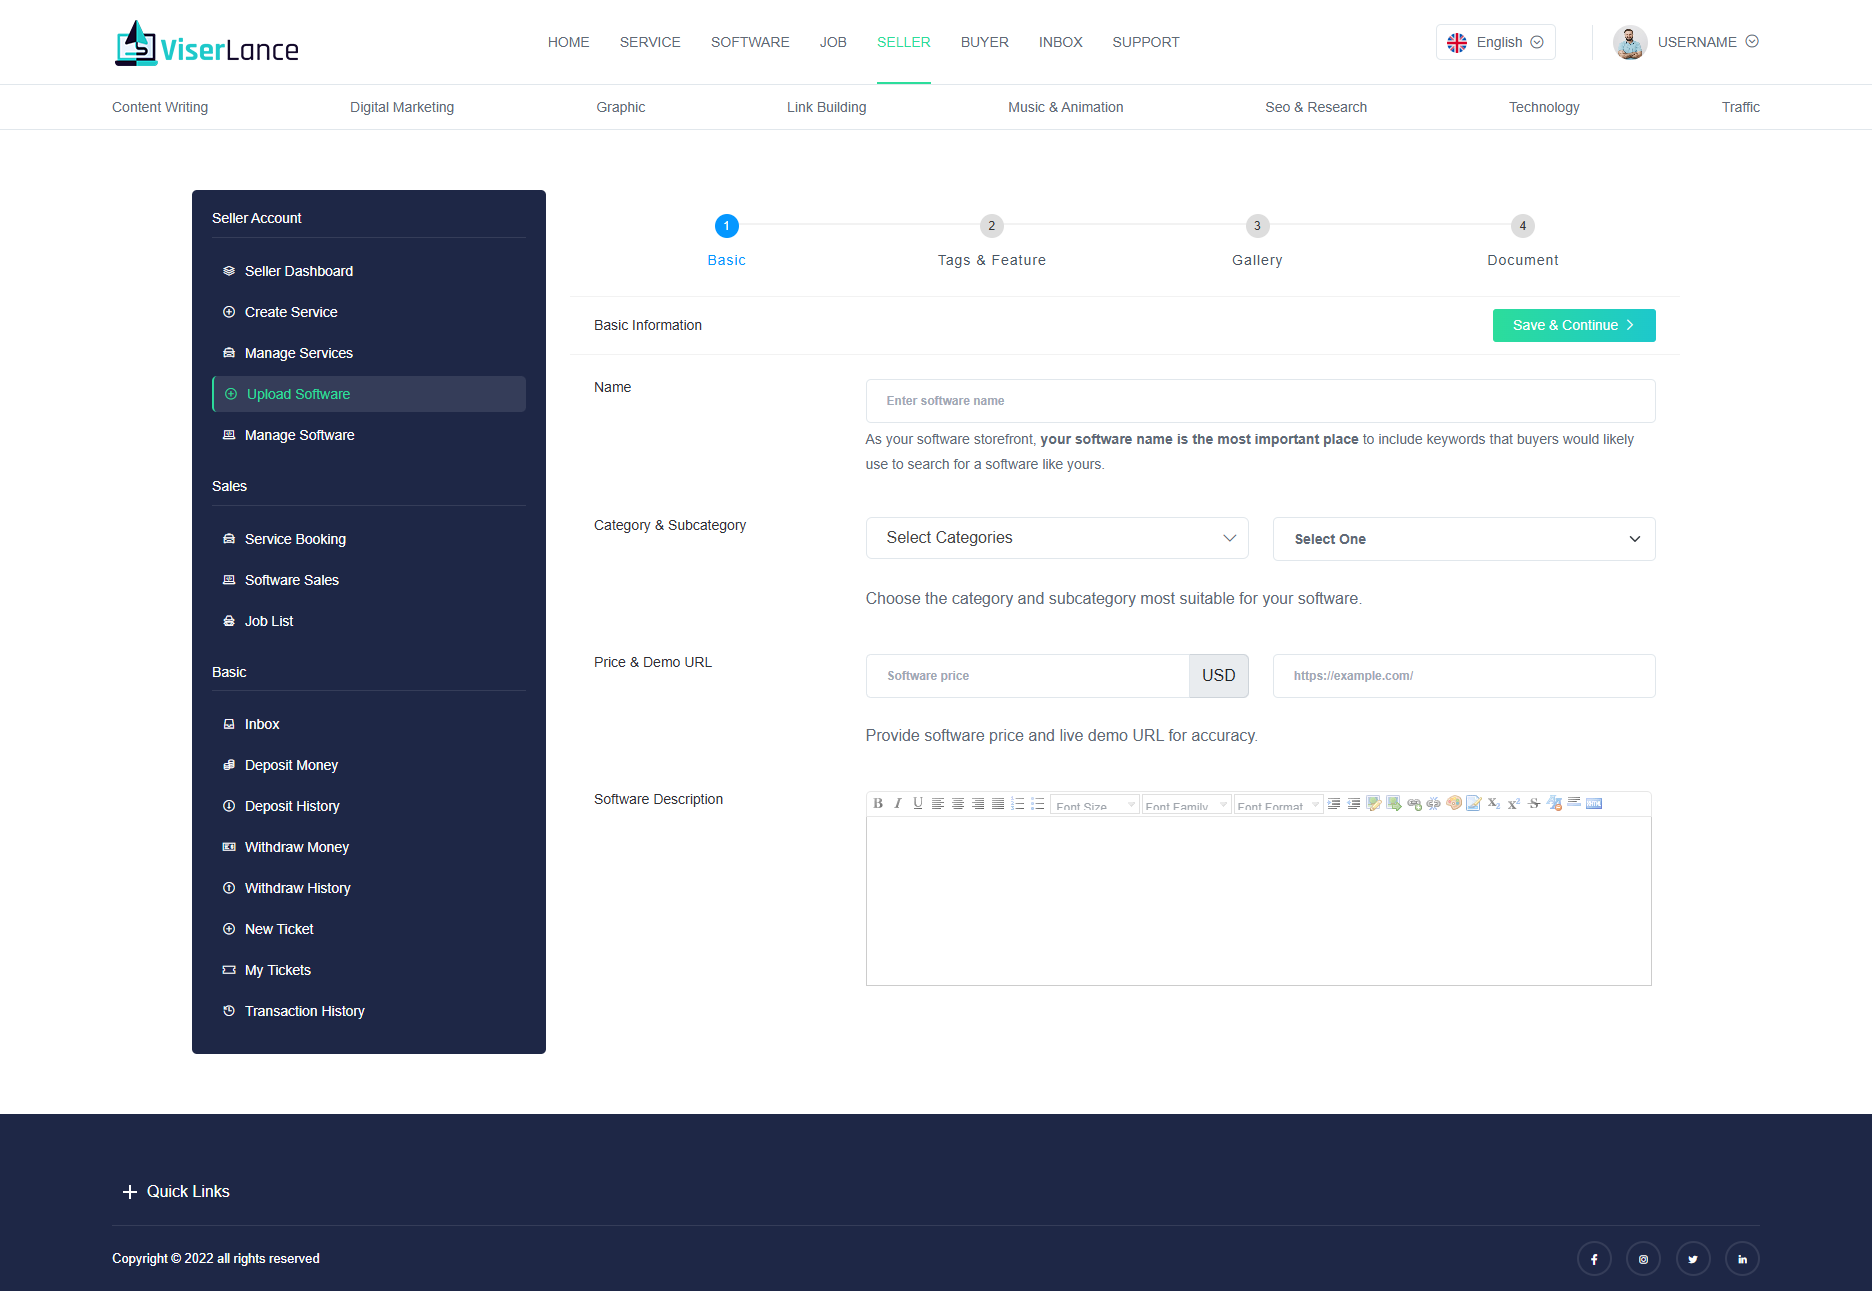Select step 1 Basic
This screenshot has height=1291, width=1872.
726,243
